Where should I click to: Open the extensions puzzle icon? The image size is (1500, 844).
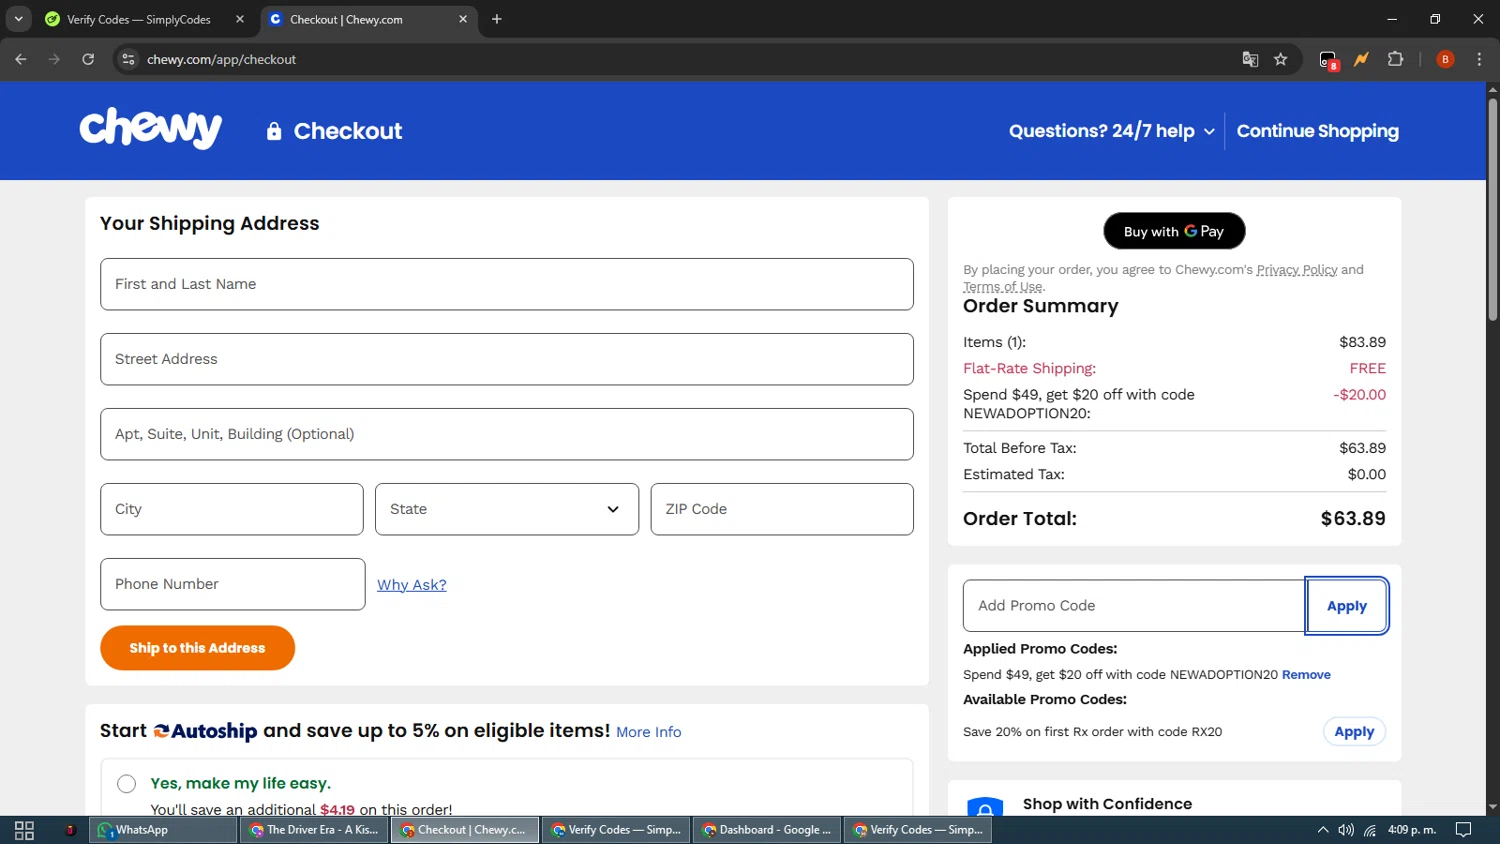[x=1396, y=59]
